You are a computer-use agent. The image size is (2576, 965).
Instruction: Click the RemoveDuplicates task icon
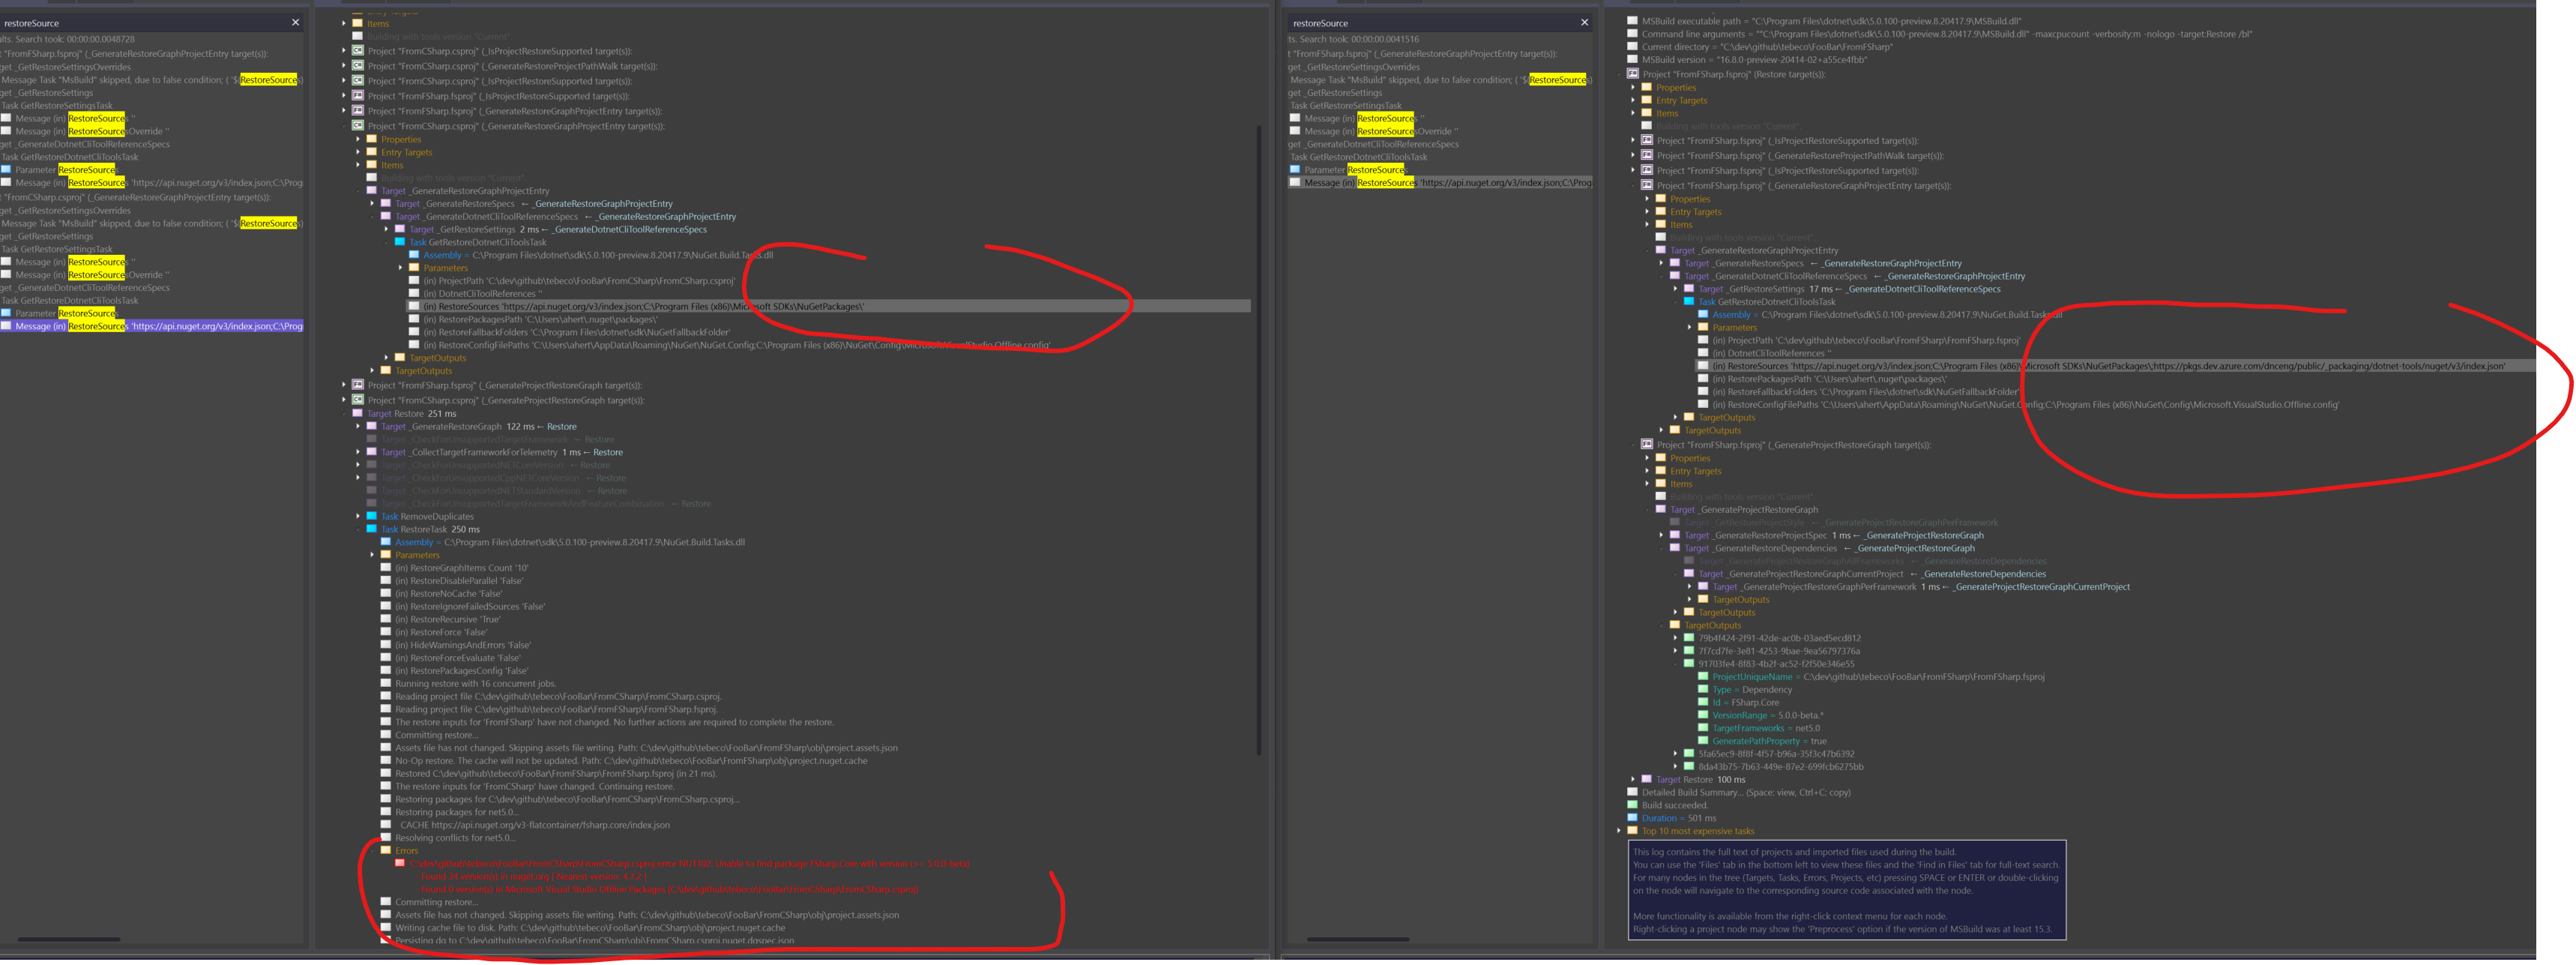[372, 516]
